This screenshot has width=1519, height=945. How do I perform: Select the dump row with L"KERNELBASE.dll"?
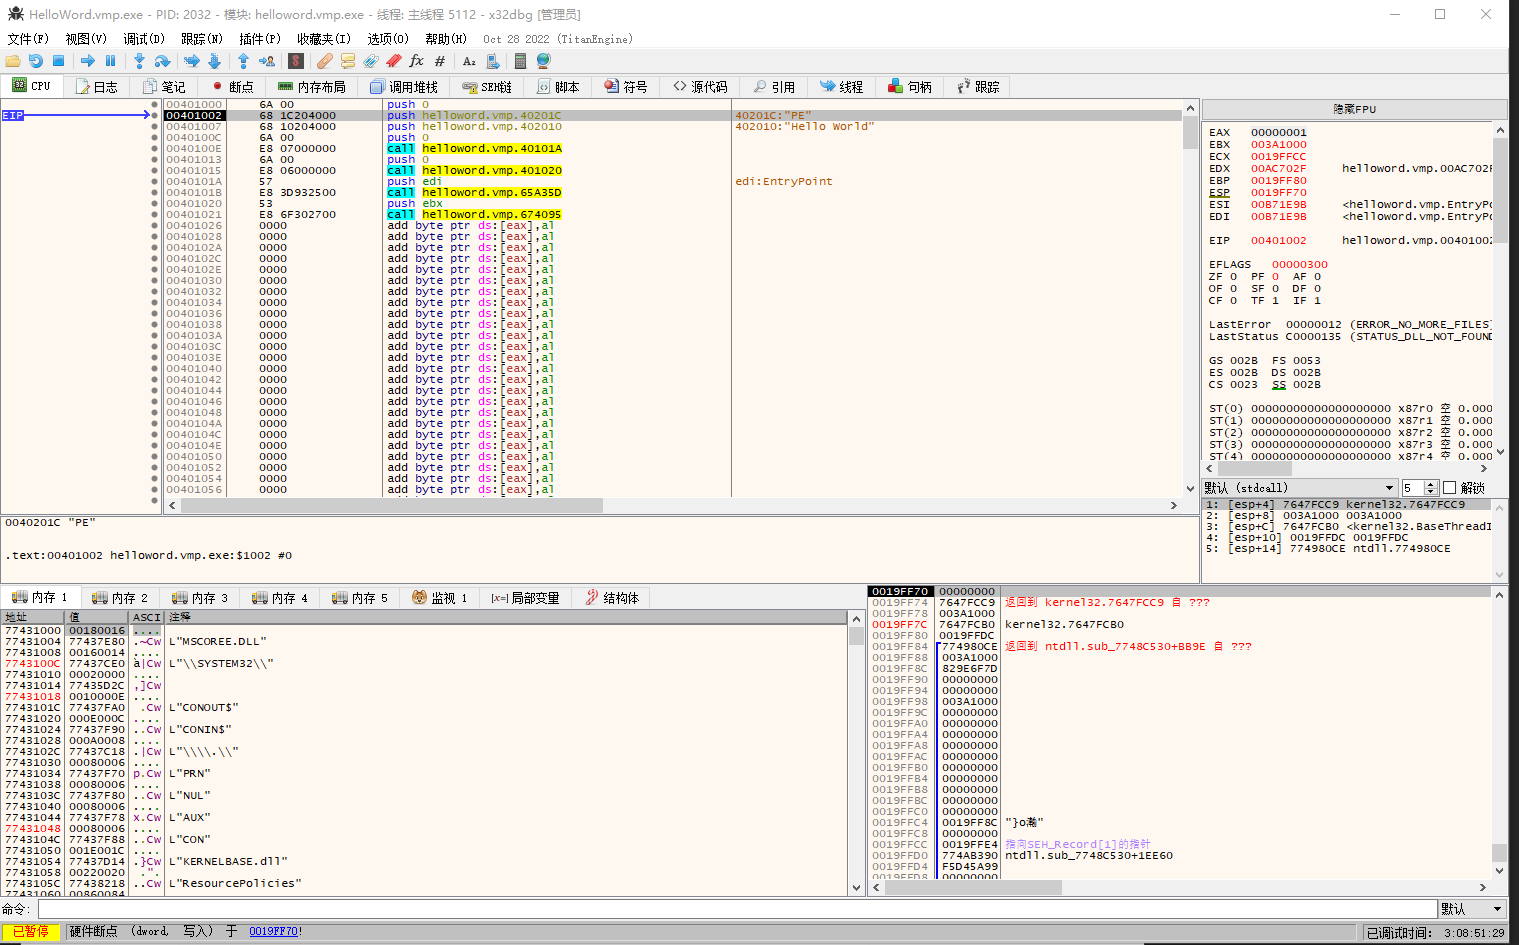tap(425, 861)
